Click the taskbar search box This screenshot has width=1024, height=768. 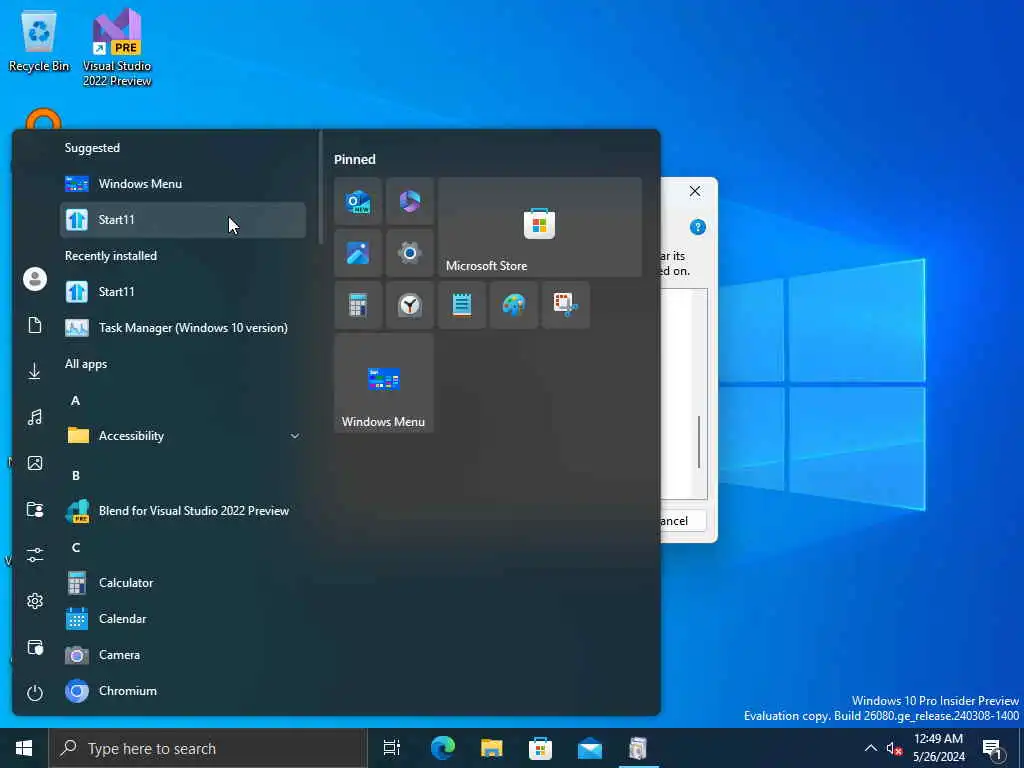coord(208,748)
